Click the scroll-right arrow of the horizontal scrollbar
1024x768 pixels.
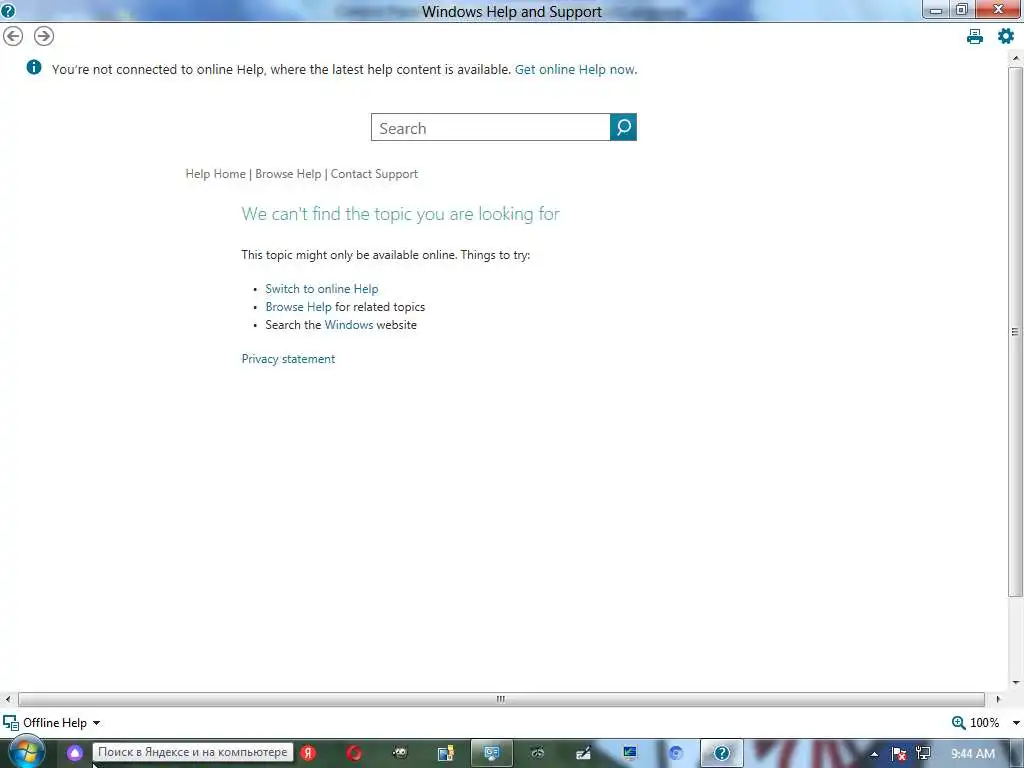pos(998,699)
